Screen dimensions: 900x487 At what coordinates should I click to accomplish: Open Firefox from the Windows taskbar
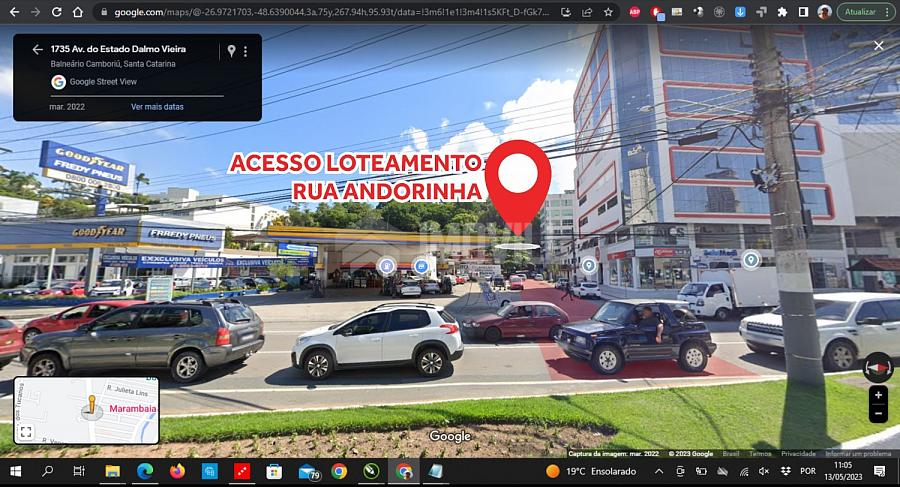click(177, 471)
